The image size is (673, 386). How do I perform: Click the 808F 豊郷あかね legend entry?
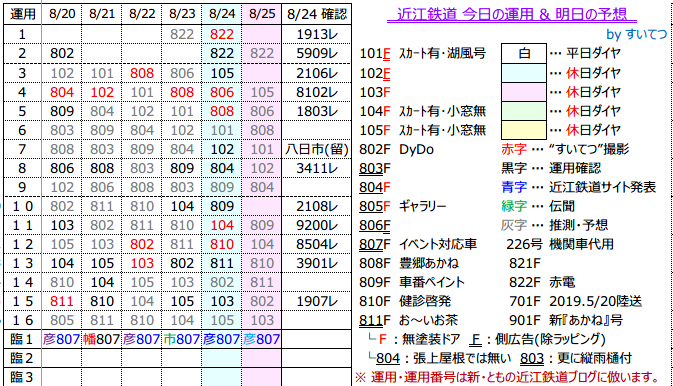pos(409,263)
